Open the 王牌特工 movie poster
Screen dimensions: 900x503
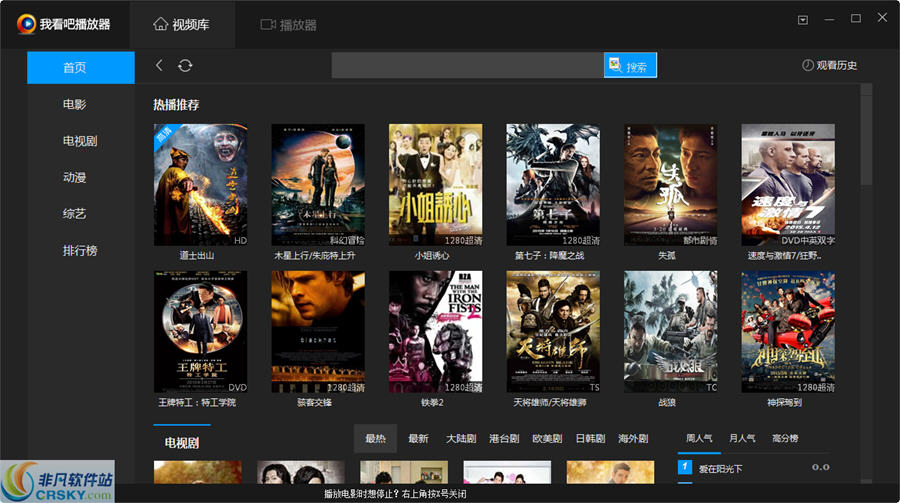click(200, 332)
